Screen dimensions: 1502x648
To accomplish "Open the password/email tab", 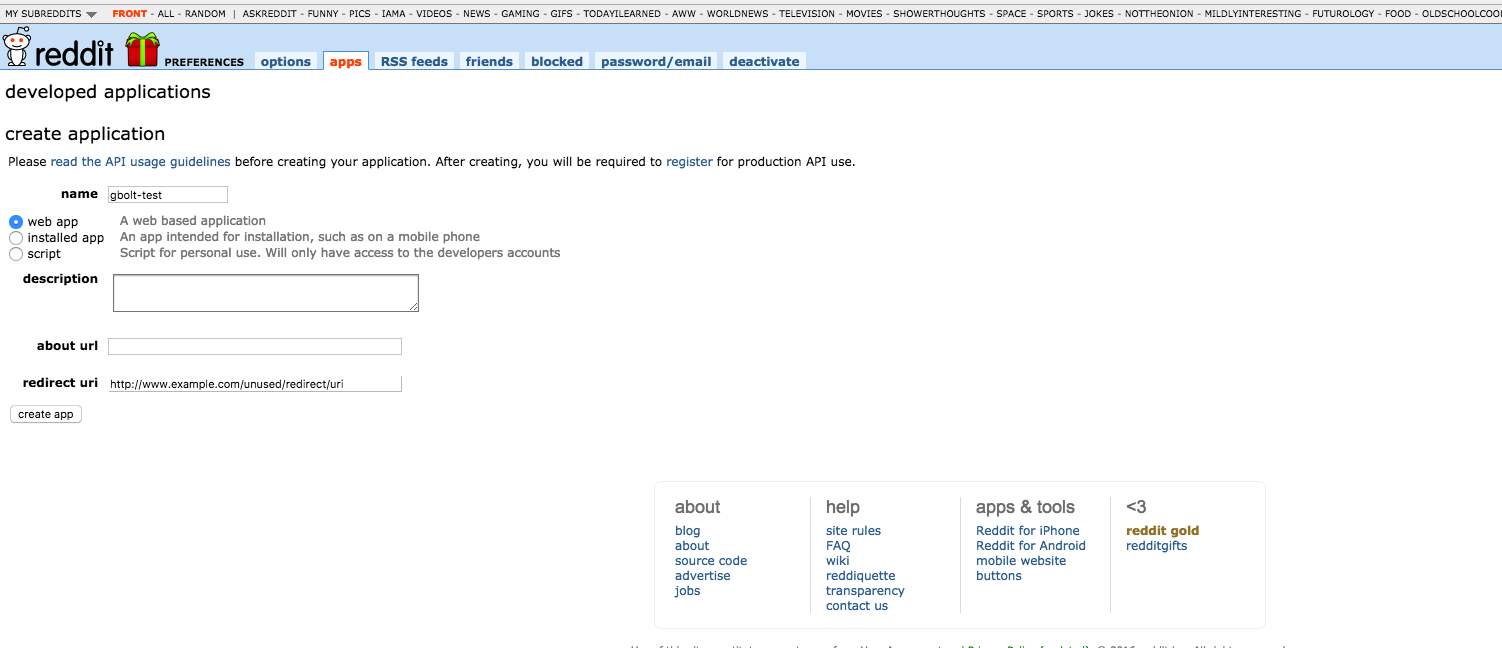I will tap(656, 61).
